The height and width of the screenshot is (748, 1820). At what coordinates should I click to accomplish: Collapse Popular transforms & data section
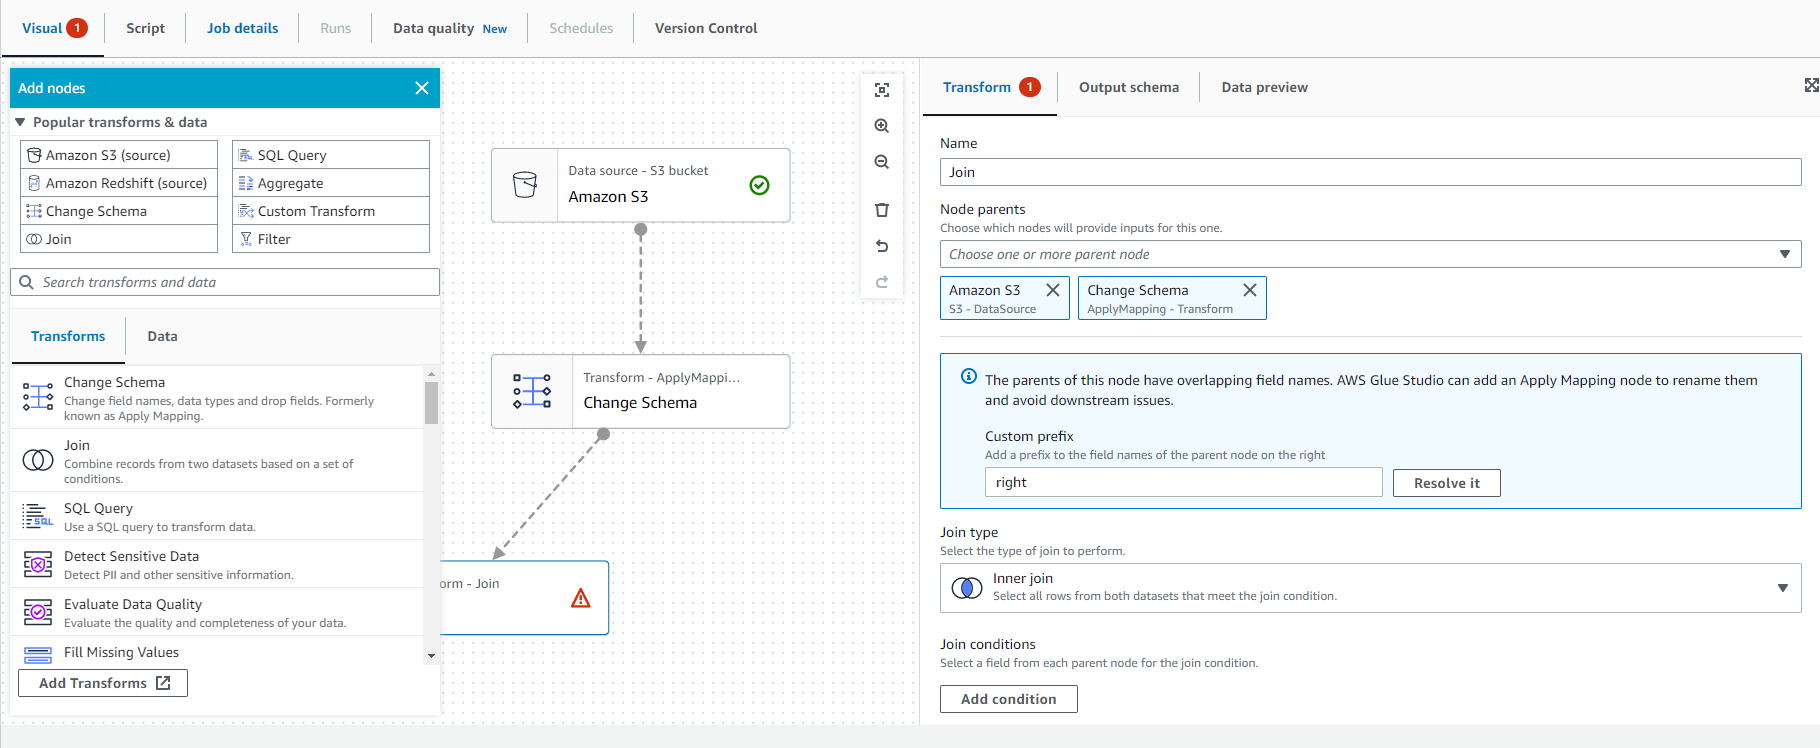[x=20, y=122]
